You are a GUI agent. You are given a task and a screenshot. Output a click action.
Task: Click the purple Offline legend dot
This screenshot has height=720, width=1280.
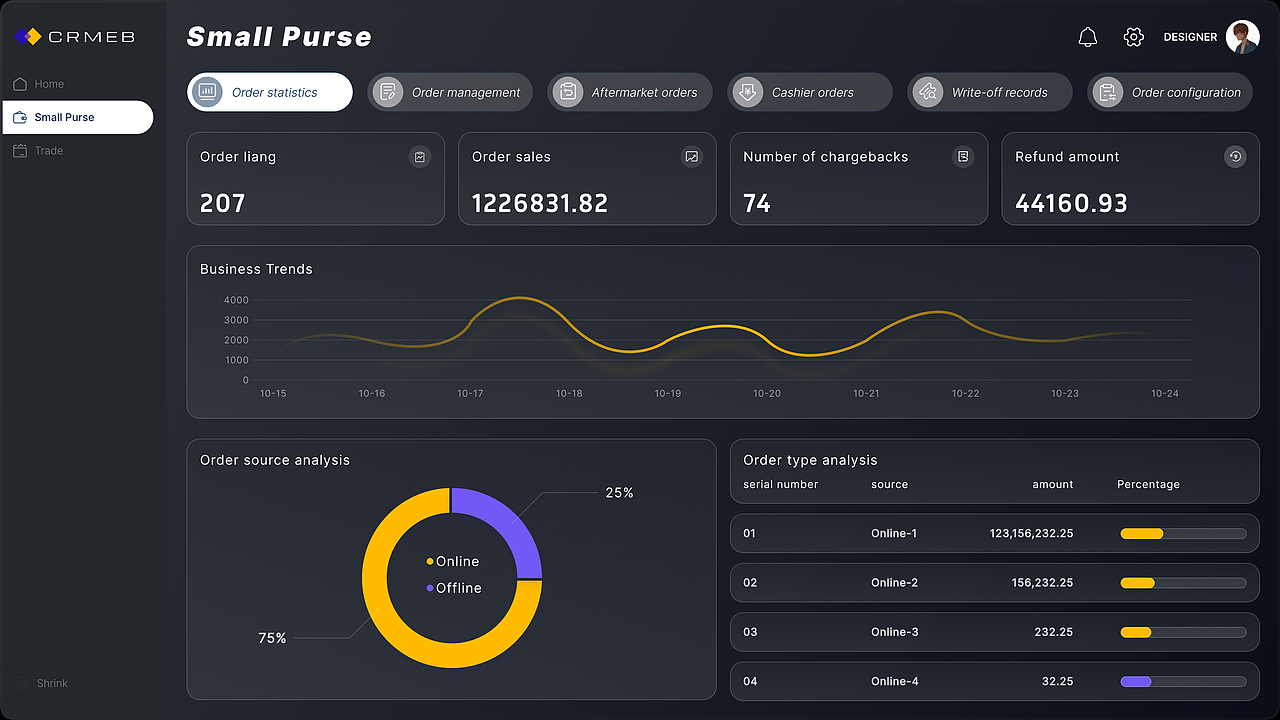click(x=430, y=588)
